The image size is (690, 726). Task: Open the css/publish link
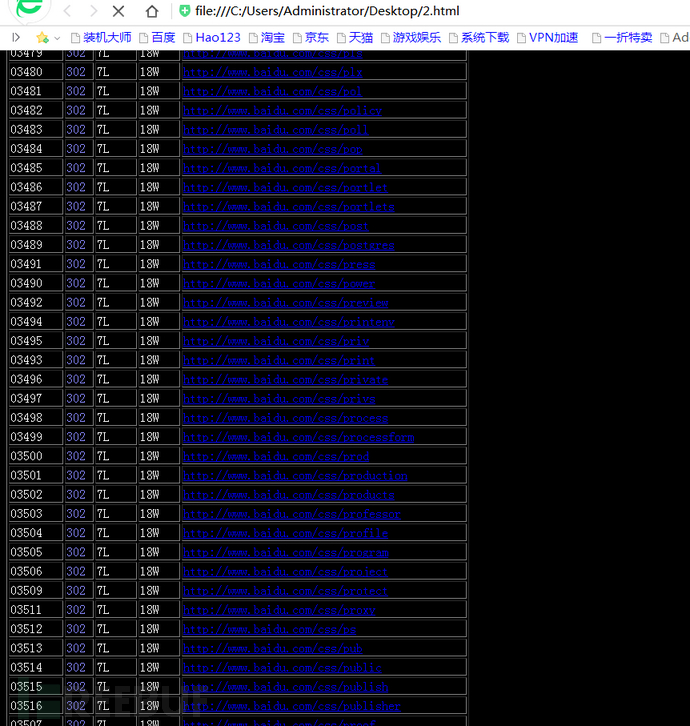tap(285, 687)
